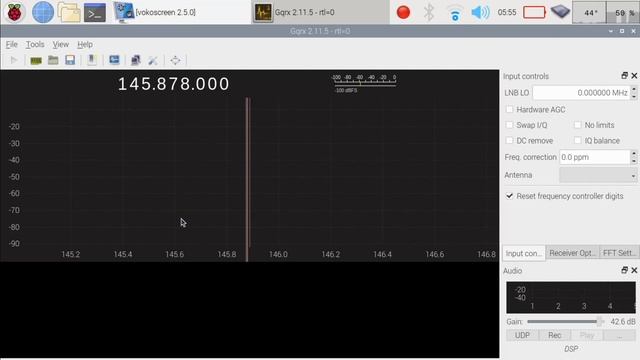Screen dimensions: 640x360
Task: Open the Tools menu
Action: [x=35, y=44]
